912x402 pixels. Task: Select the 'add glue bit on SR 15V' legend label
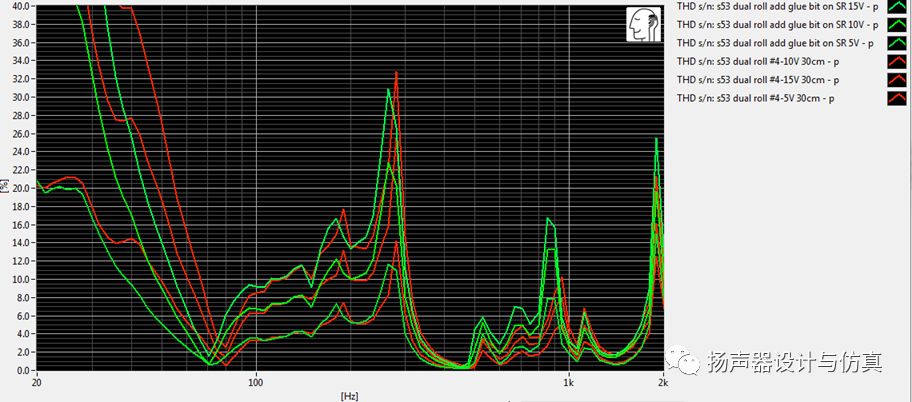point(776,7)
